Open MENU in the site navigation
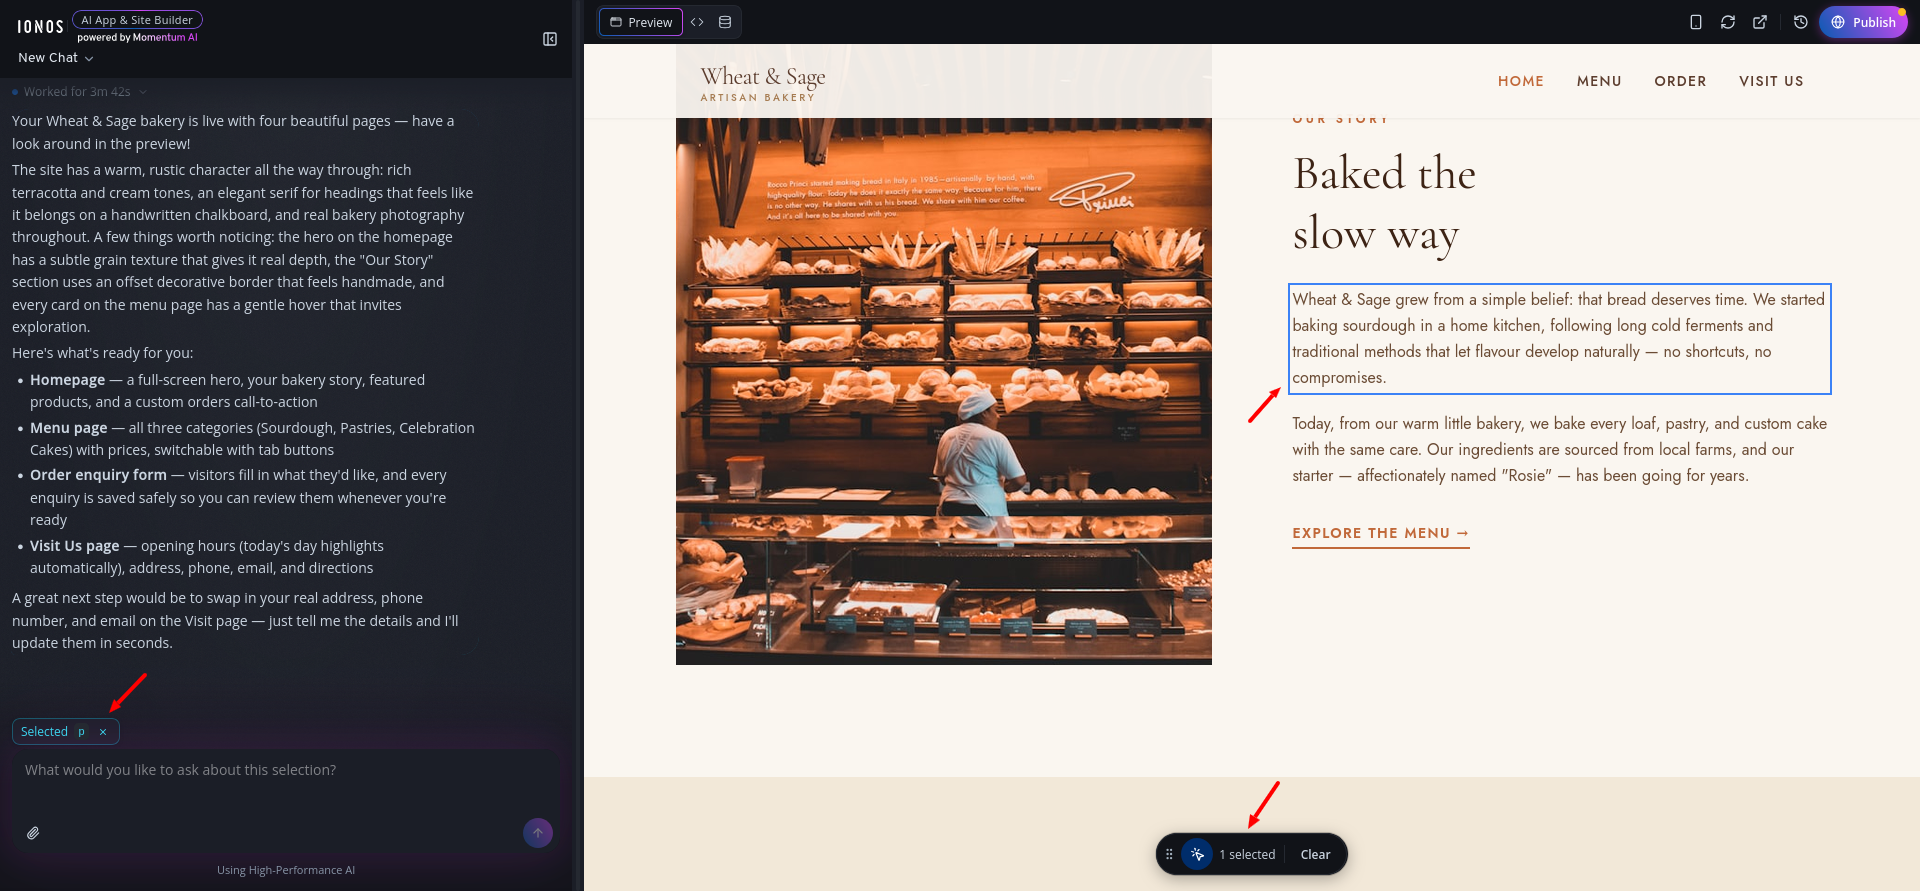The image size is (1920, 891). 1599,81
